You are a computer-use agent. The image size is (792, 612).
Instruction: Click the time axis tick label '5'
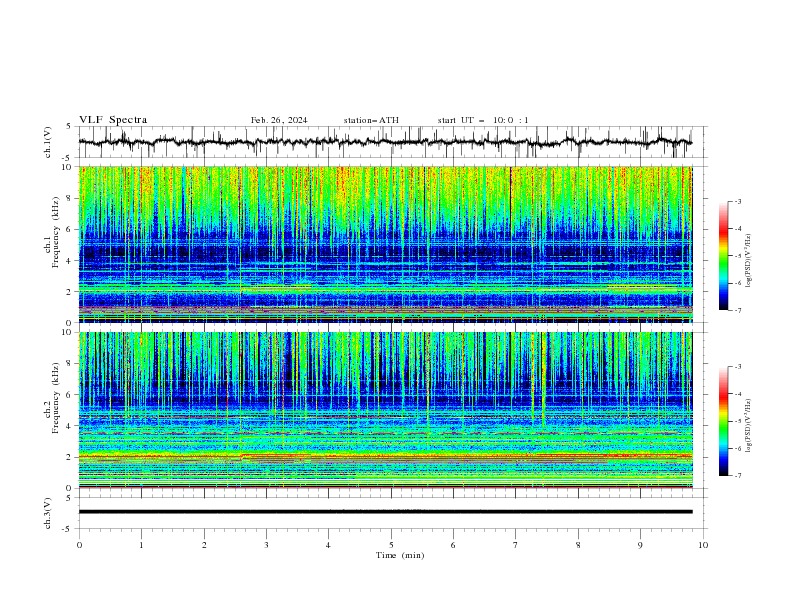(x=391, y=545)
